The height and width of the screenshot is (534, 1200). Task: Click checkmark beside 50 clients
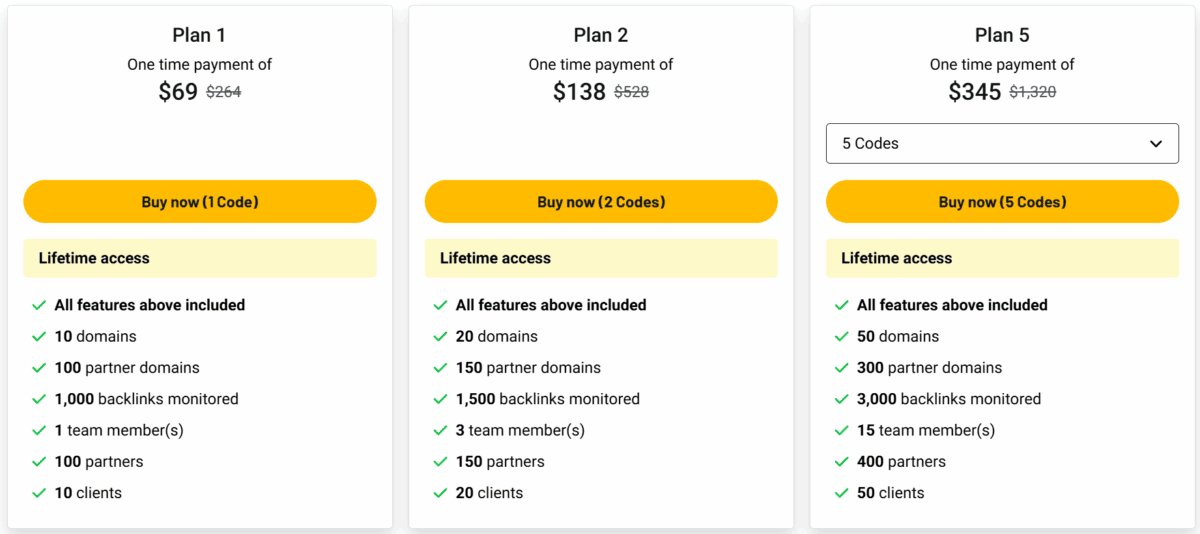(841, 493)
